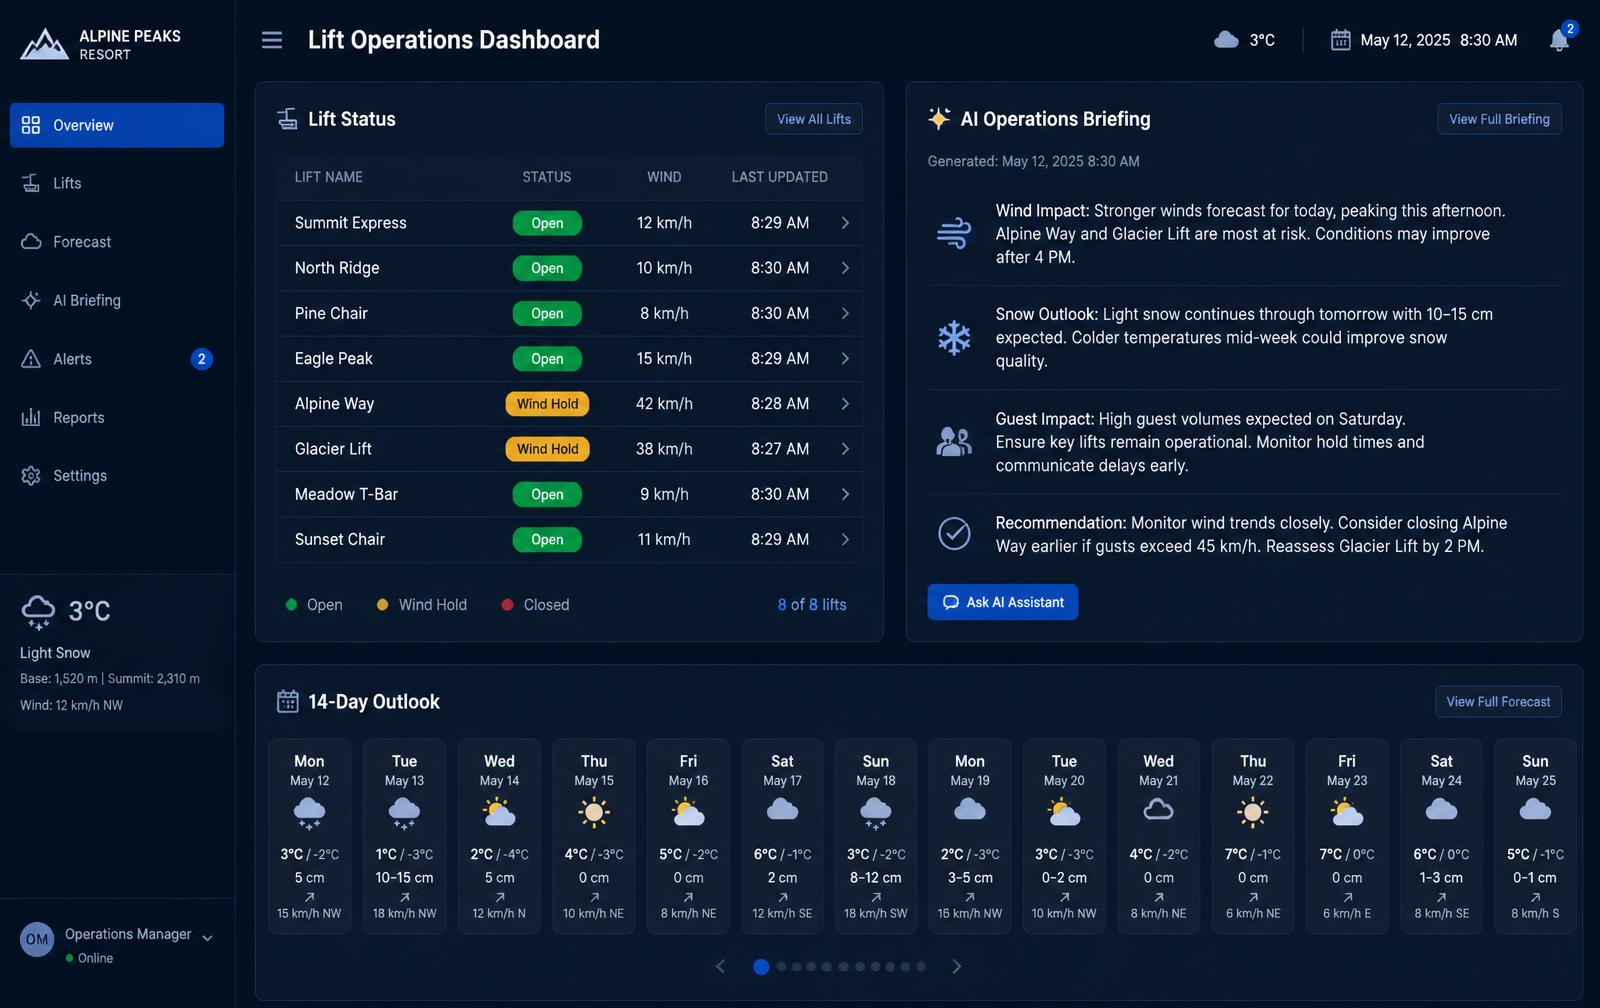Screen dimensions: 1600x1008
Task: Expand the Summit Express row chevron
Action: (x=845, y=223)
